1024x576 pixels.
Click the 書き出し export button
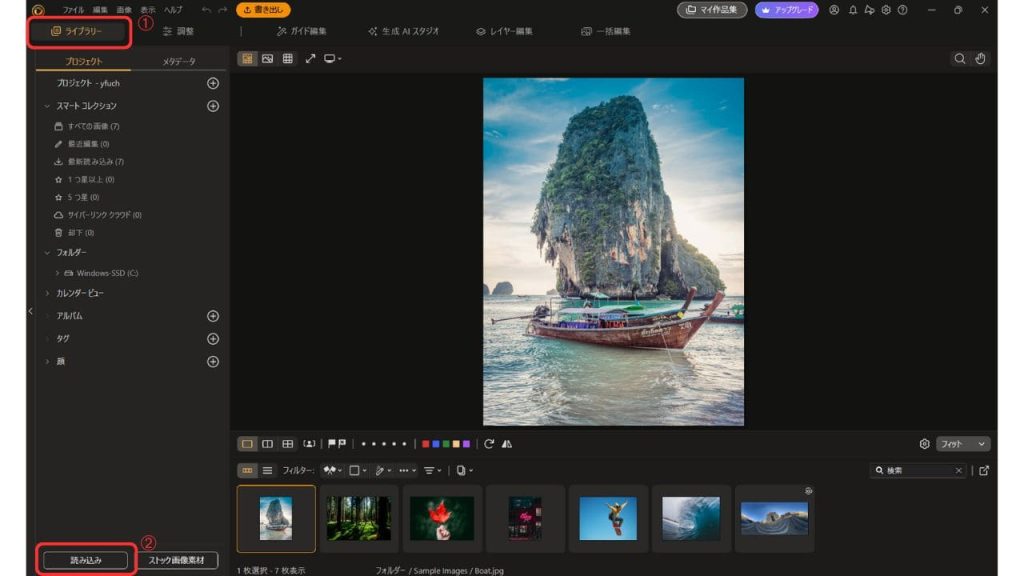263,10
